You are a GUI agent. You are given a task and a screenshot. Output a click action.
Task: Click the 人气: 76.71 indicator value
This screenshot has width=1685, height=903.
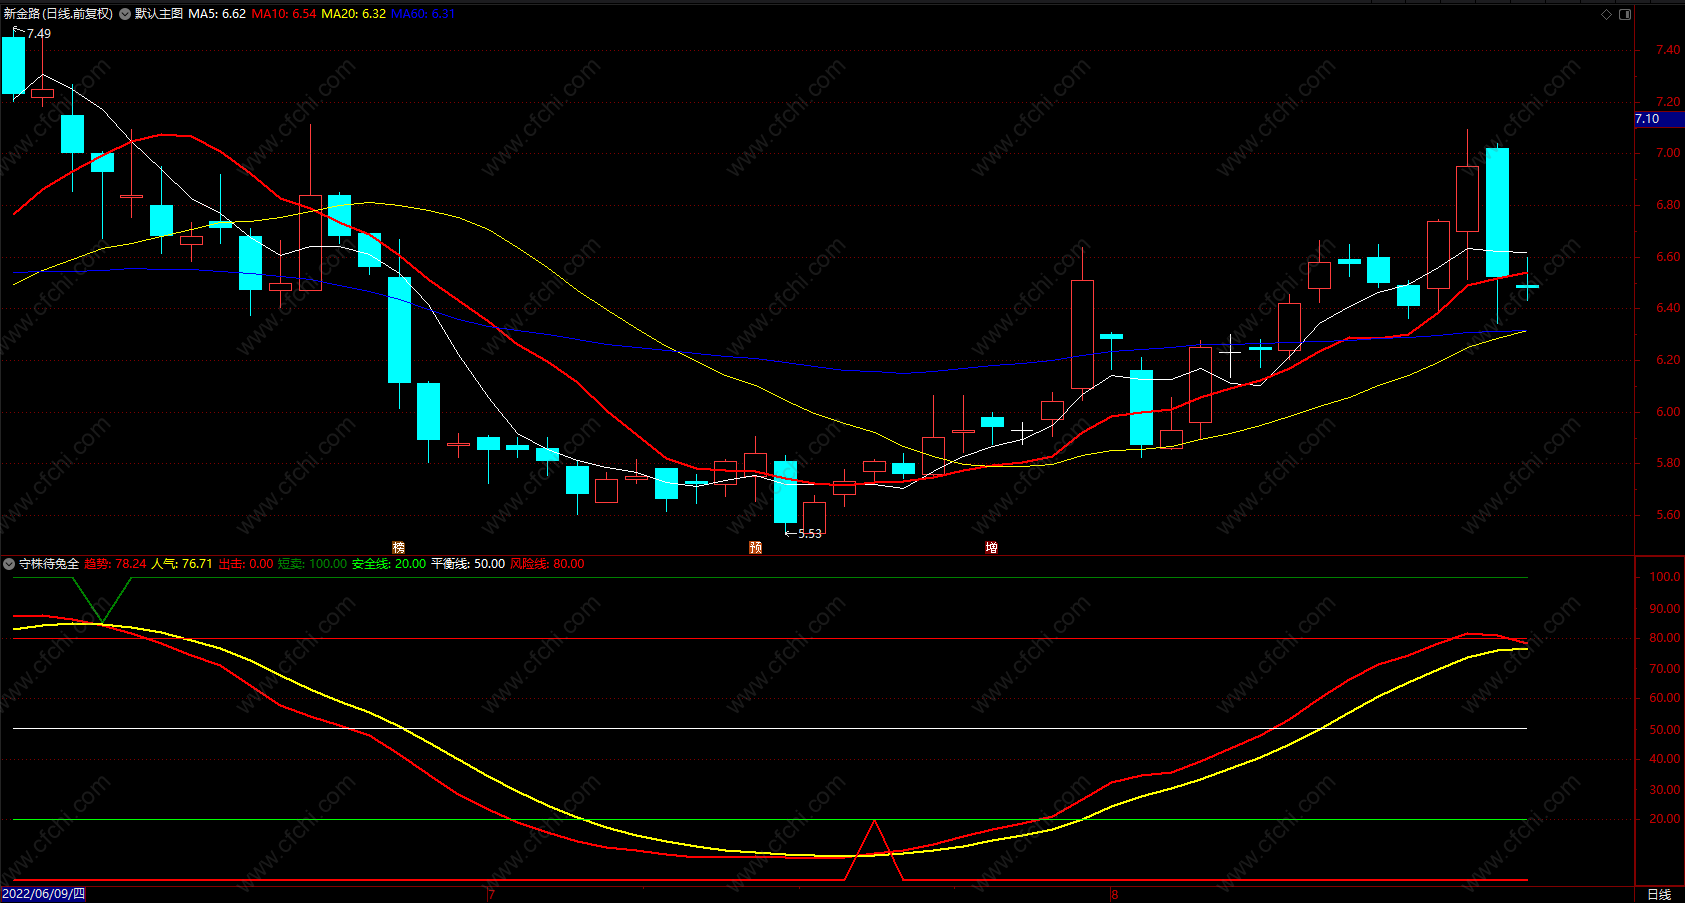(x=182, y=564)
